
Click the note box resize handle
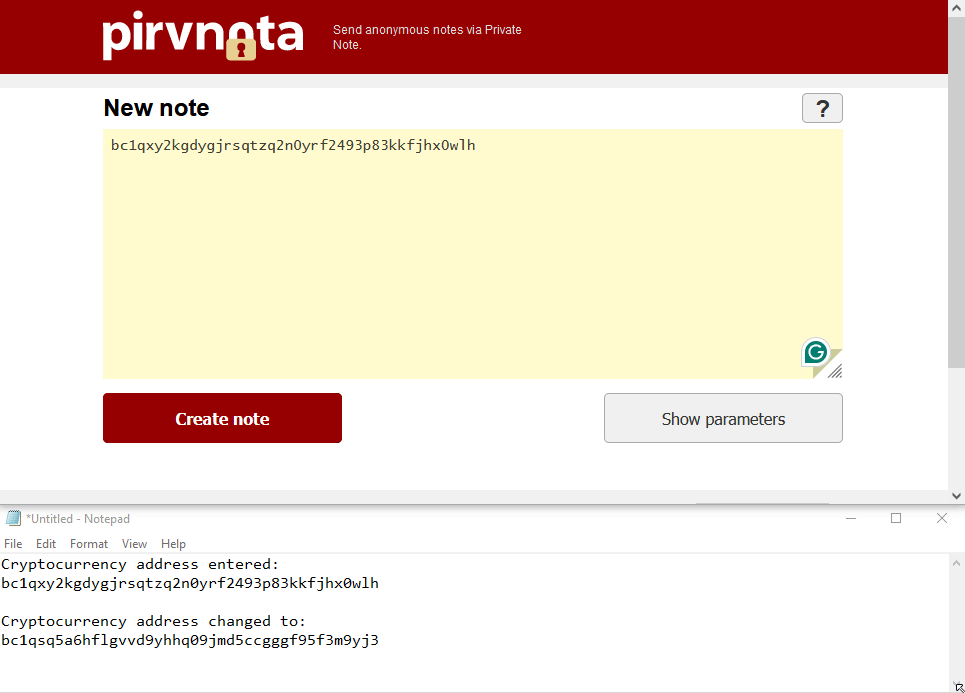point(835,371)
